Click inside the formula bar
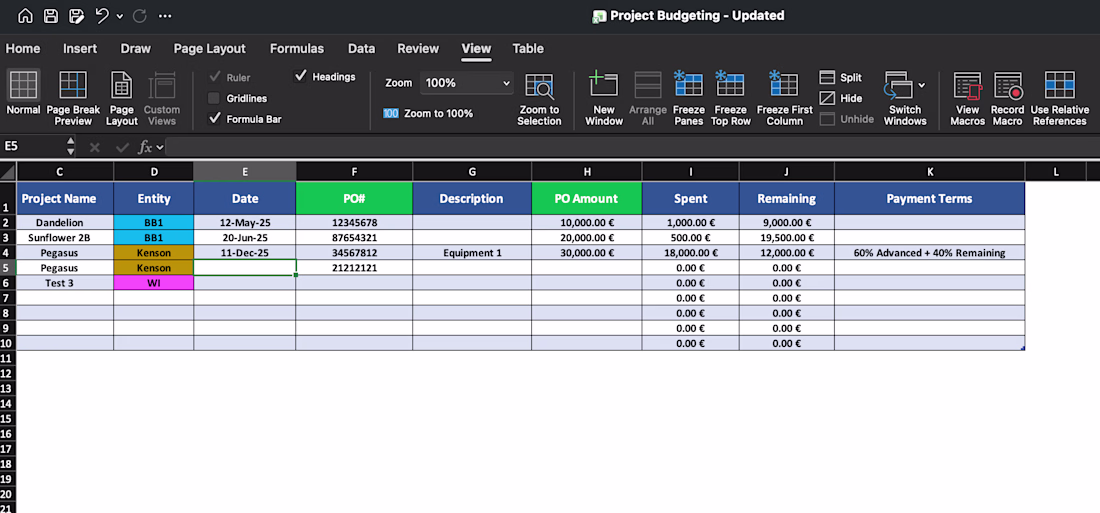 pyautogui.click(x=631, y=147)
